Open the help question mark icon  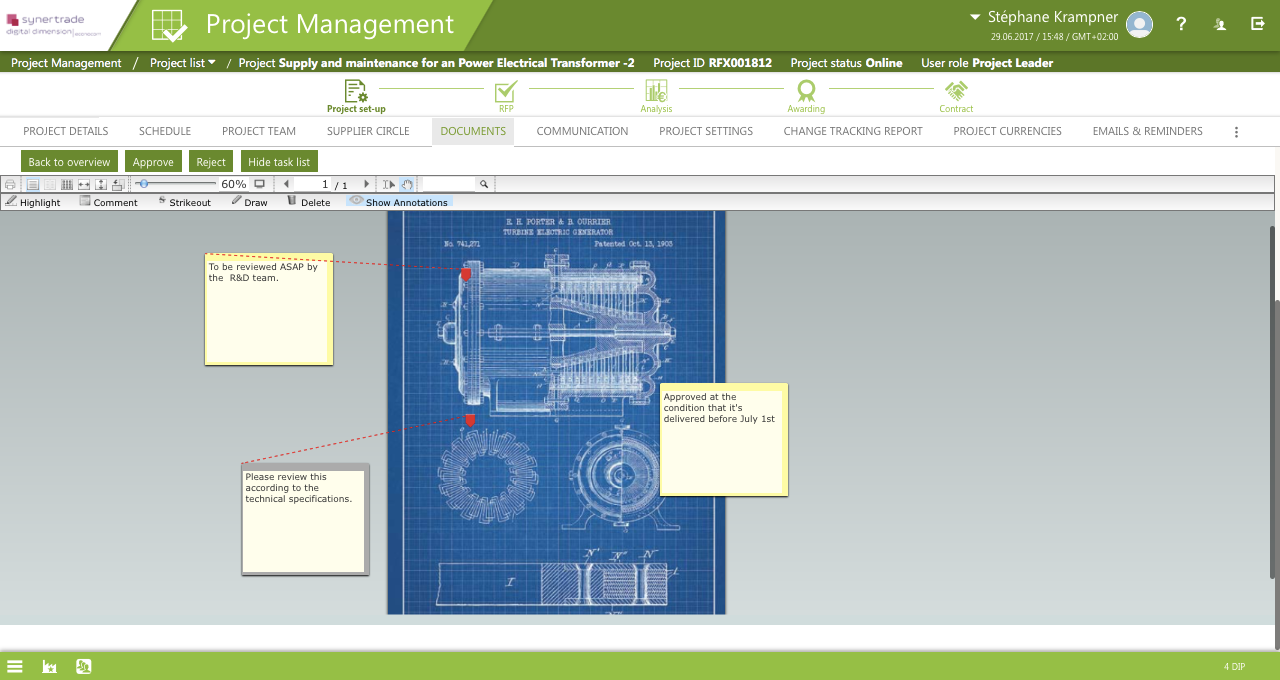[x=1181, y=25]
